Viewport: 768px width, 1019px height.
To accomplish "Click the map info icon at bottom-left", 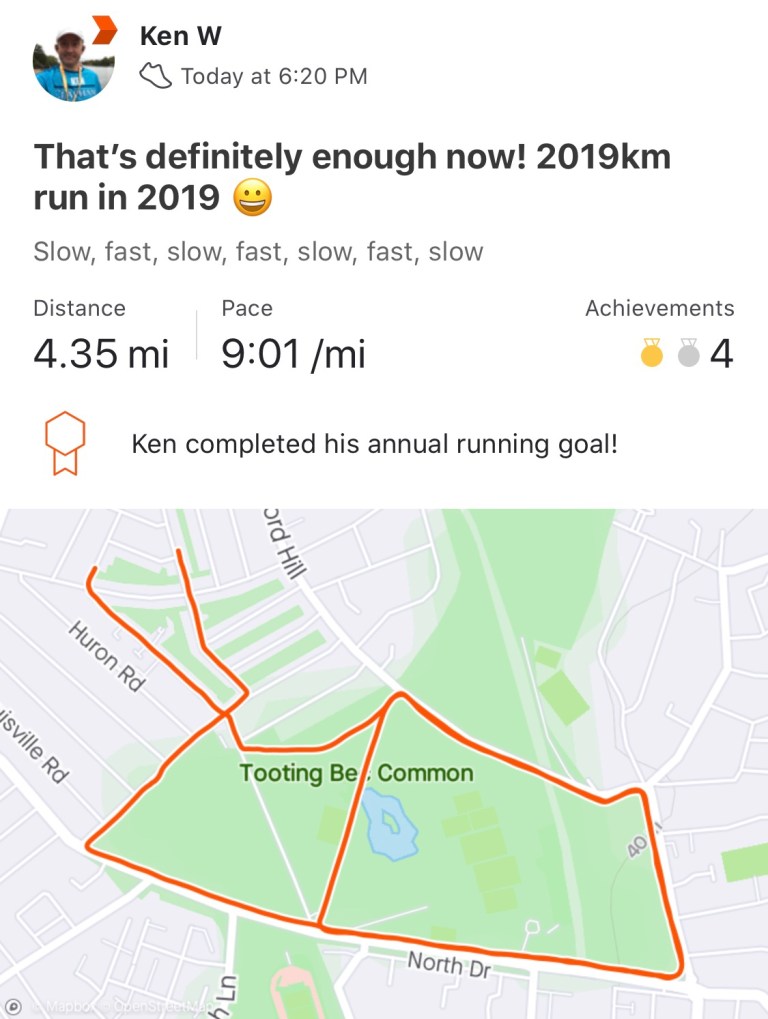I will 13,1007.
